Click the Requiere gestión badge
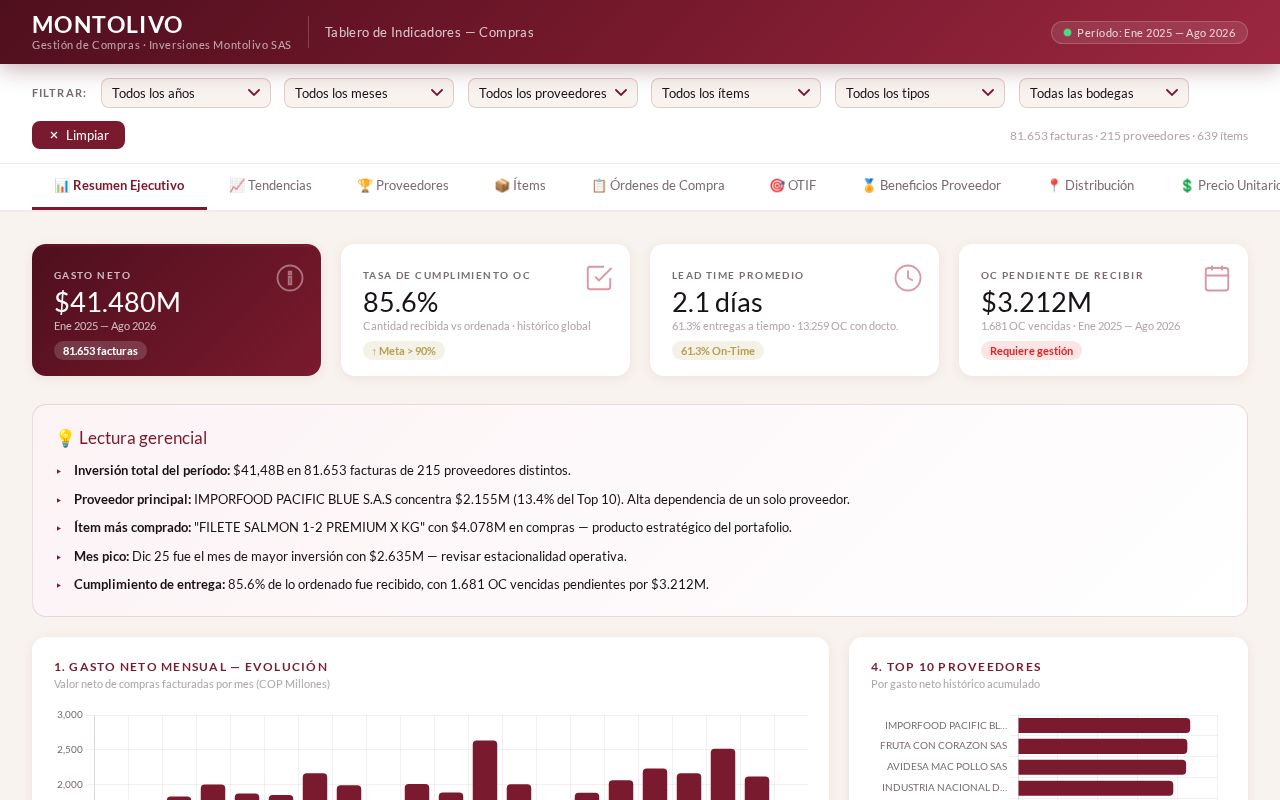 (1031, 351)
